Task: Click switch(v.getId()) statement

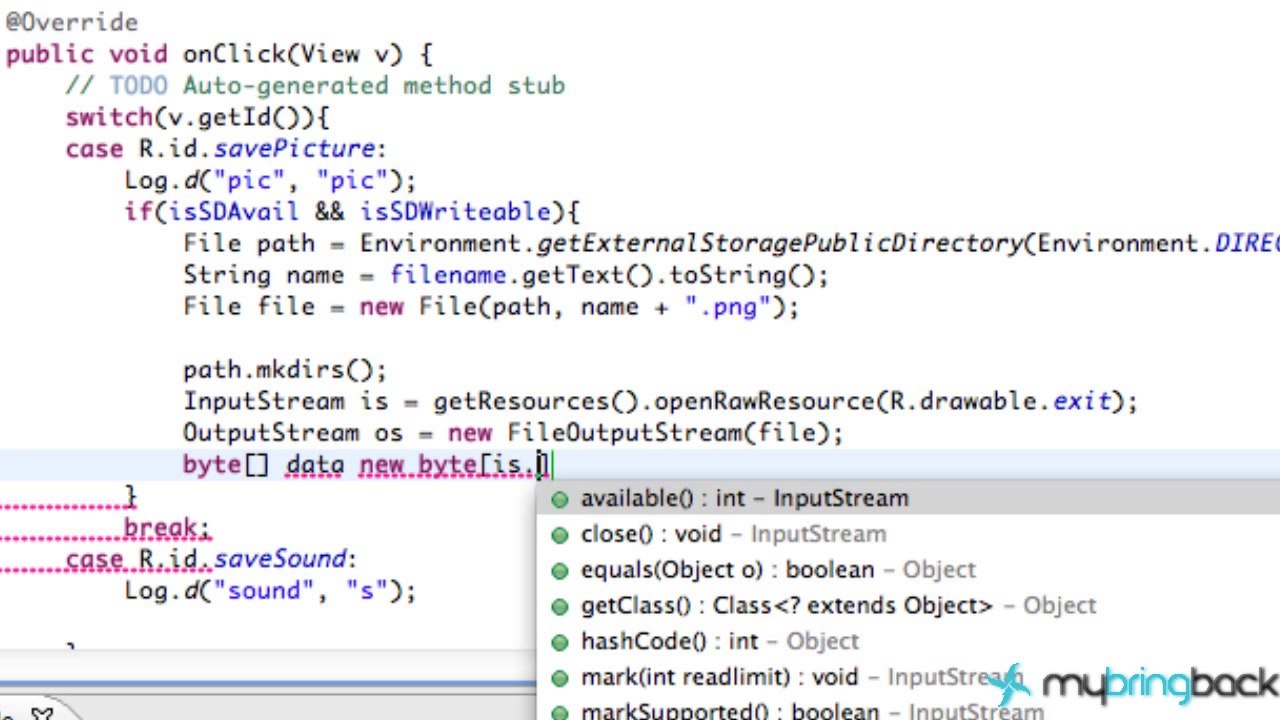Action: coord(197,117)
